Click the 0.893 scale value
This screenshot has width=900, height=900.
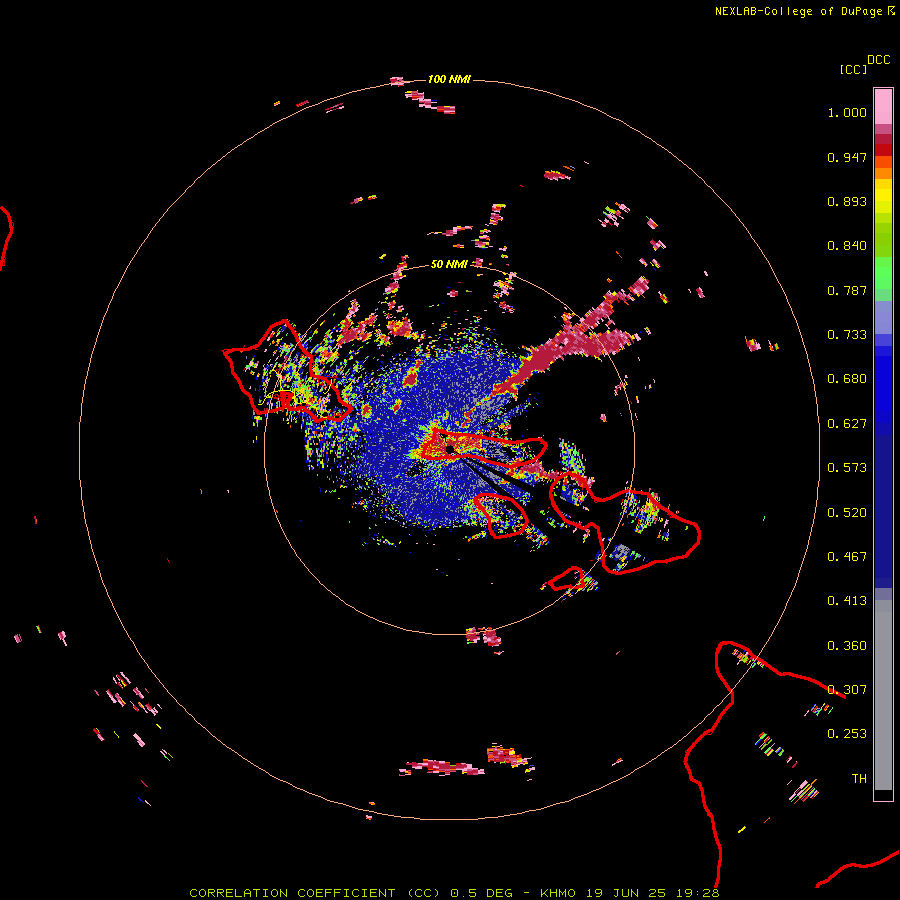pos(847,201)
